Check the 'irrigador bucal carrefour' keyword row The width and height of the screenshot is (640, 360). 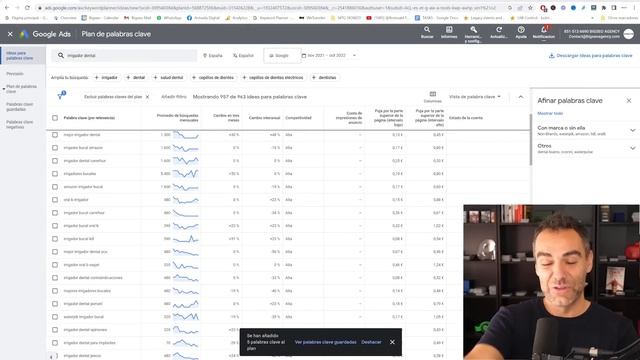point(55,213)
